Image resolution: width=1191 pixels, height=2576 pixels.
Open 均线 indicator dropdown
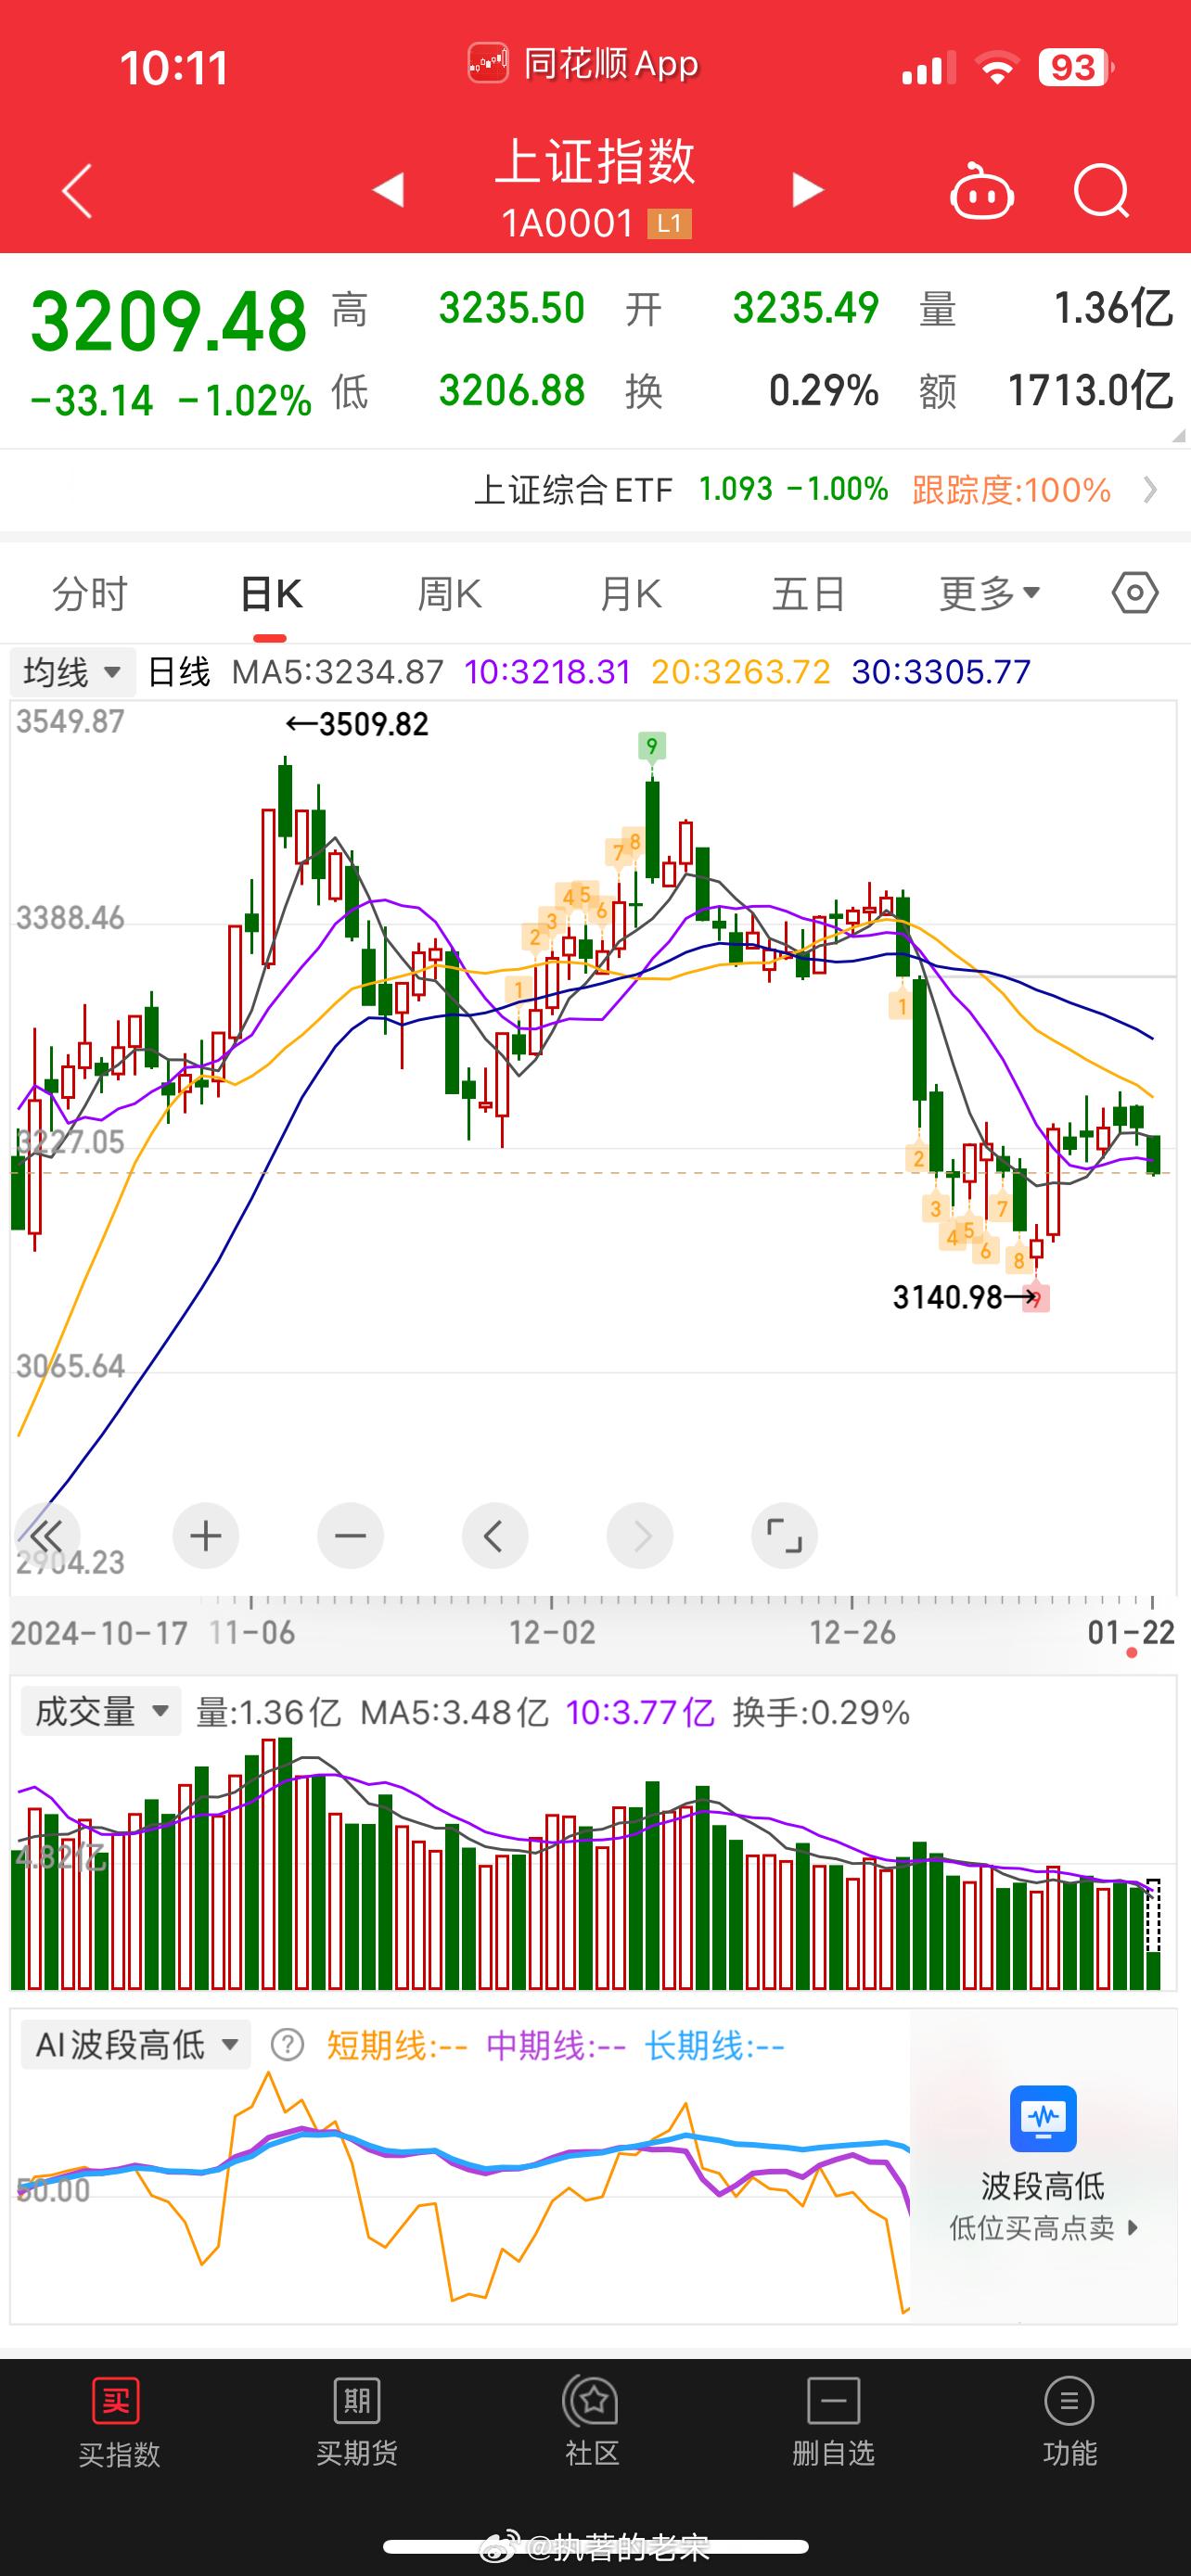72,672
